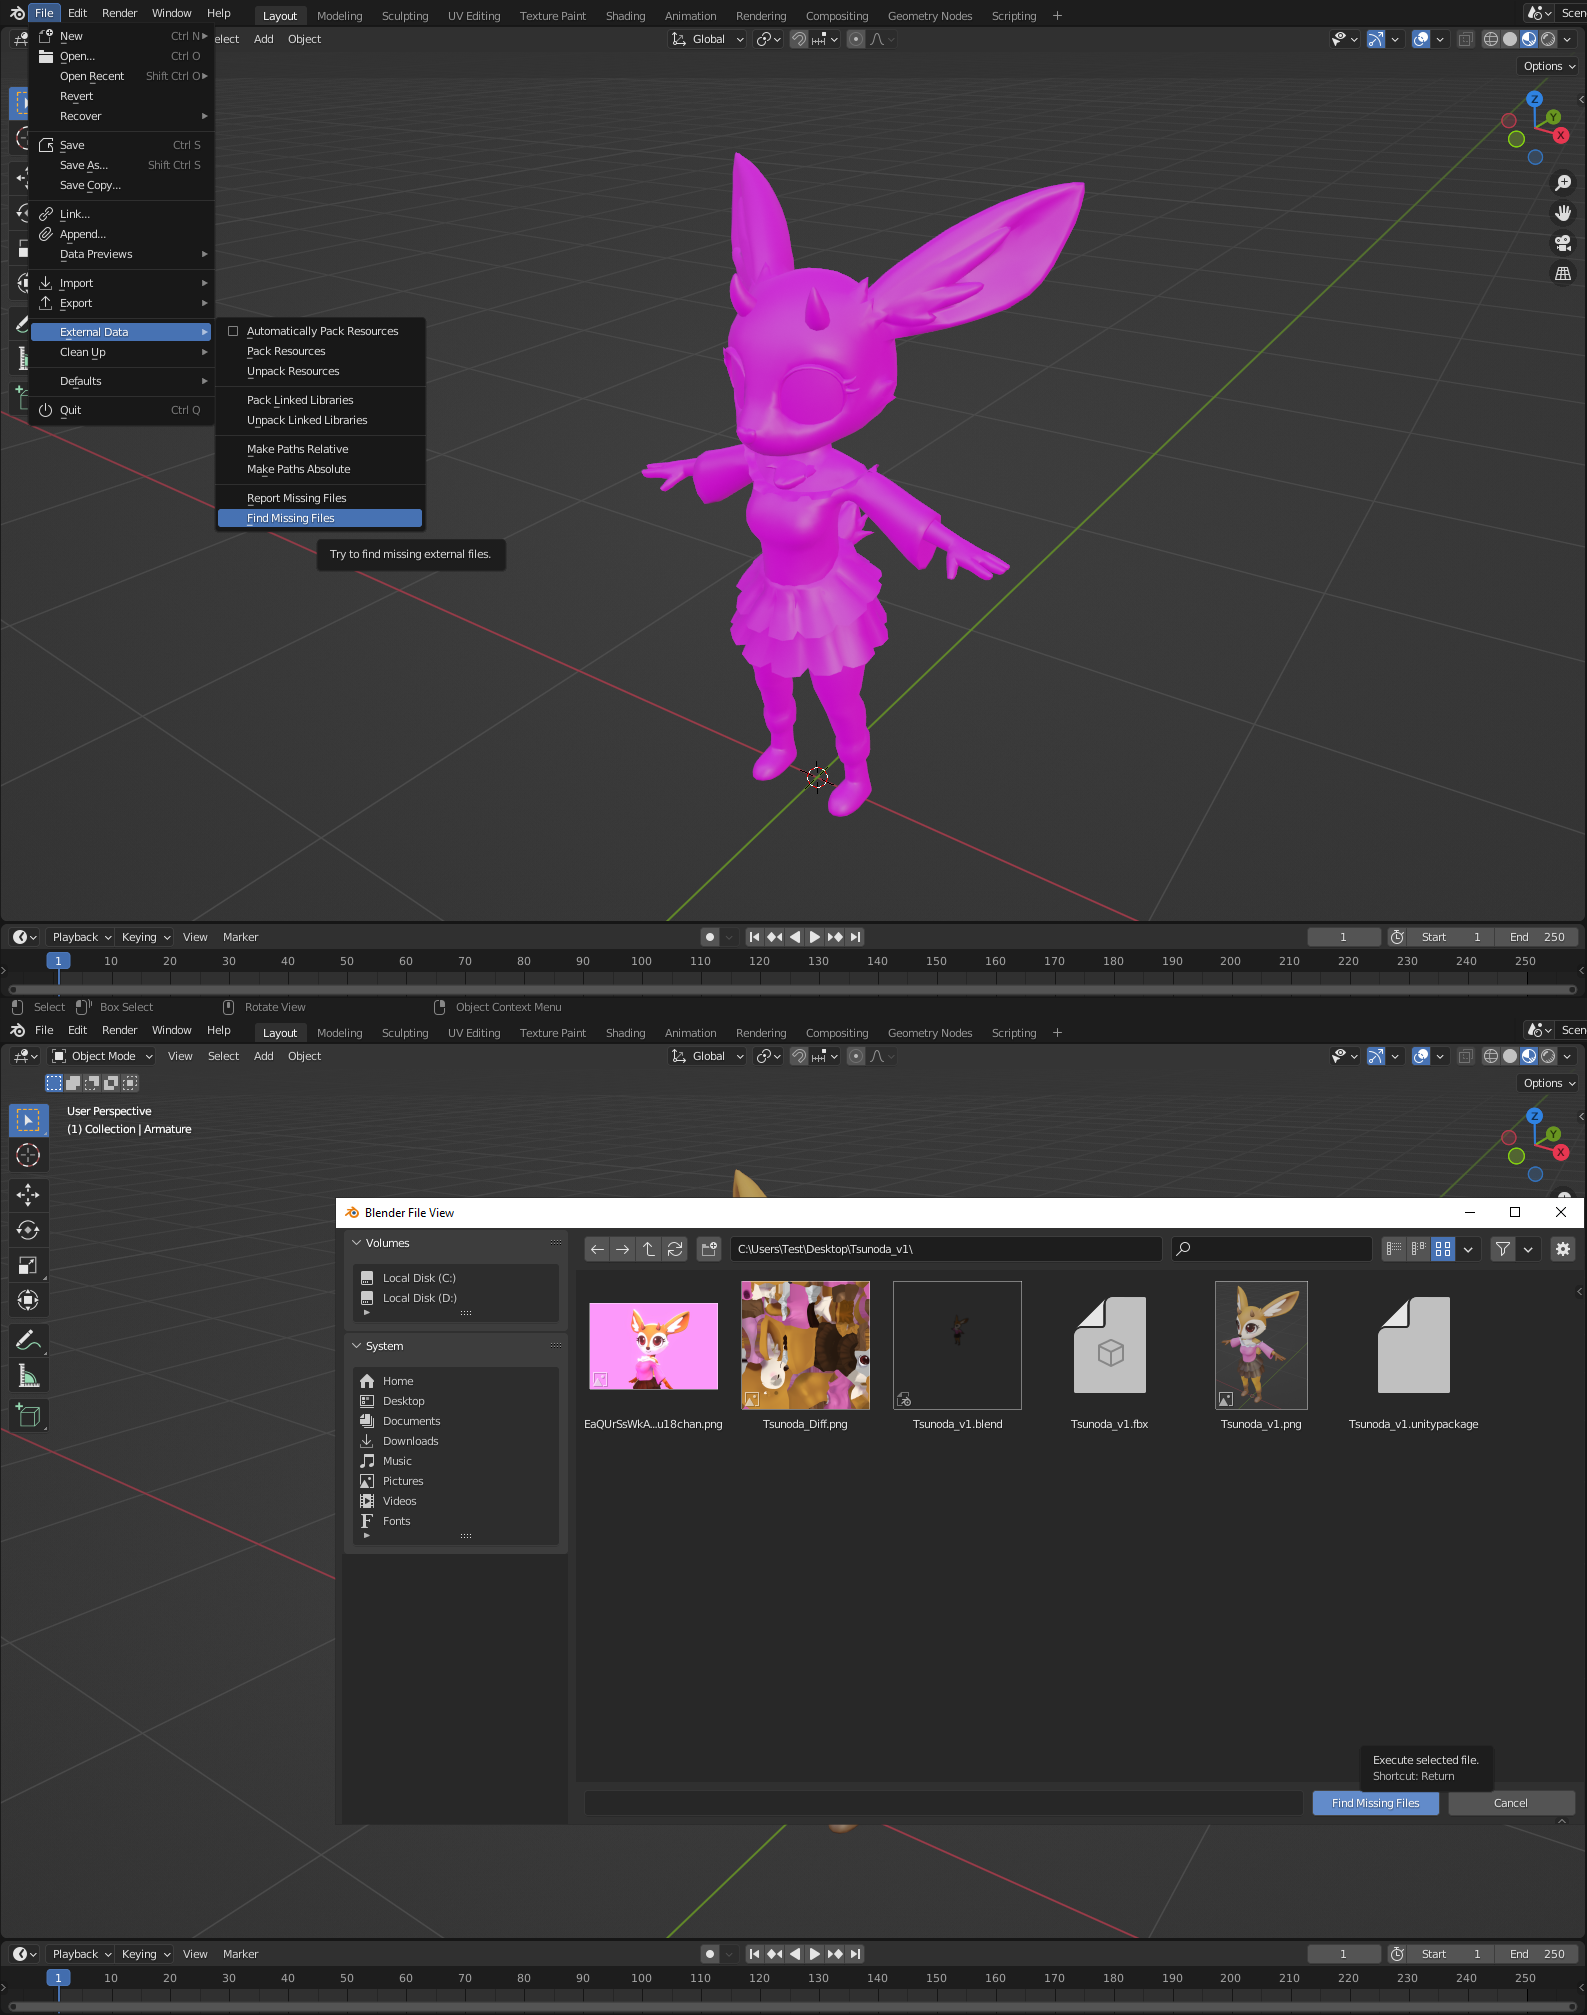The height and width of the screenshot is (2015, 1587).
Task: Set selection mode to Invert
Action: [x=111, y=1083]
